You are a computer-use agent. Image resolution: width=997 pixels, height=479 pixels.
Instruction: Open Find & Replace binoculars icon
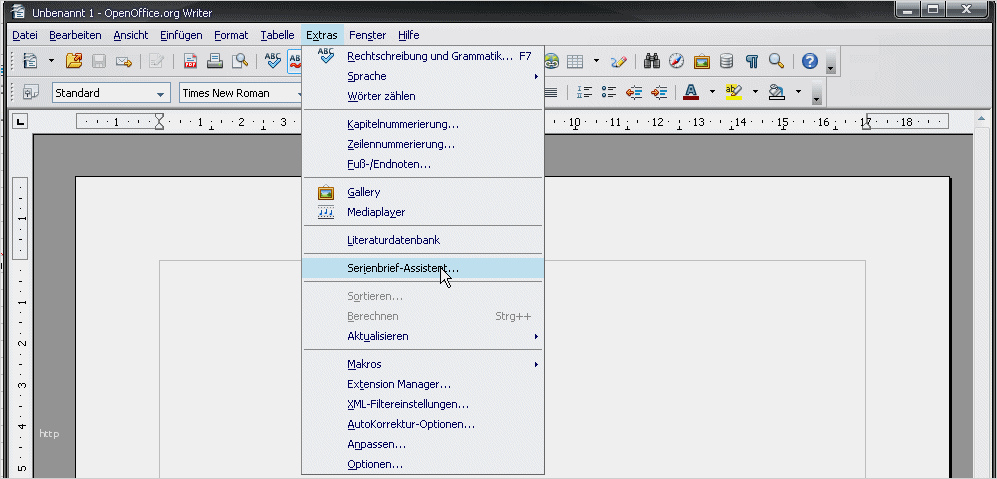(652, 62)
